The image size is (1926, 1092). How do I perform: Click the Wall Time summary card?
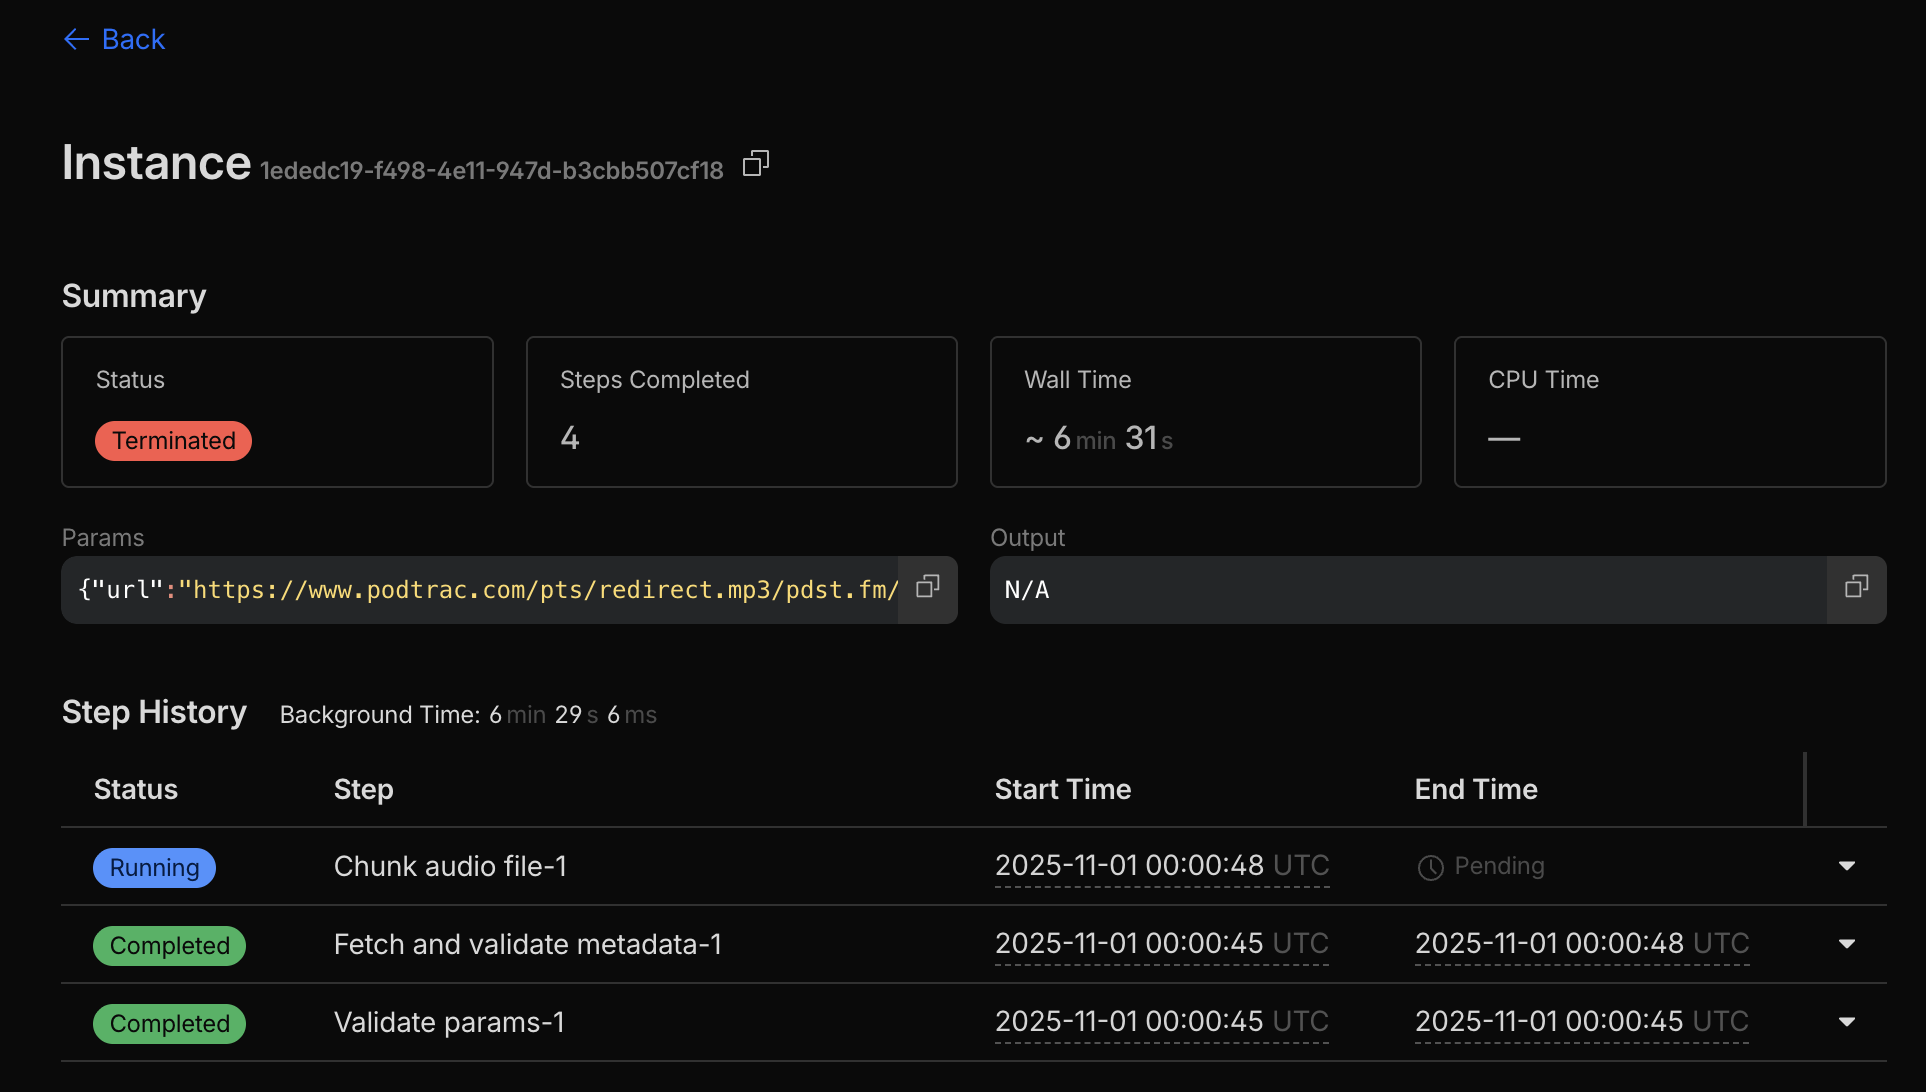(x=1205, y=412)
